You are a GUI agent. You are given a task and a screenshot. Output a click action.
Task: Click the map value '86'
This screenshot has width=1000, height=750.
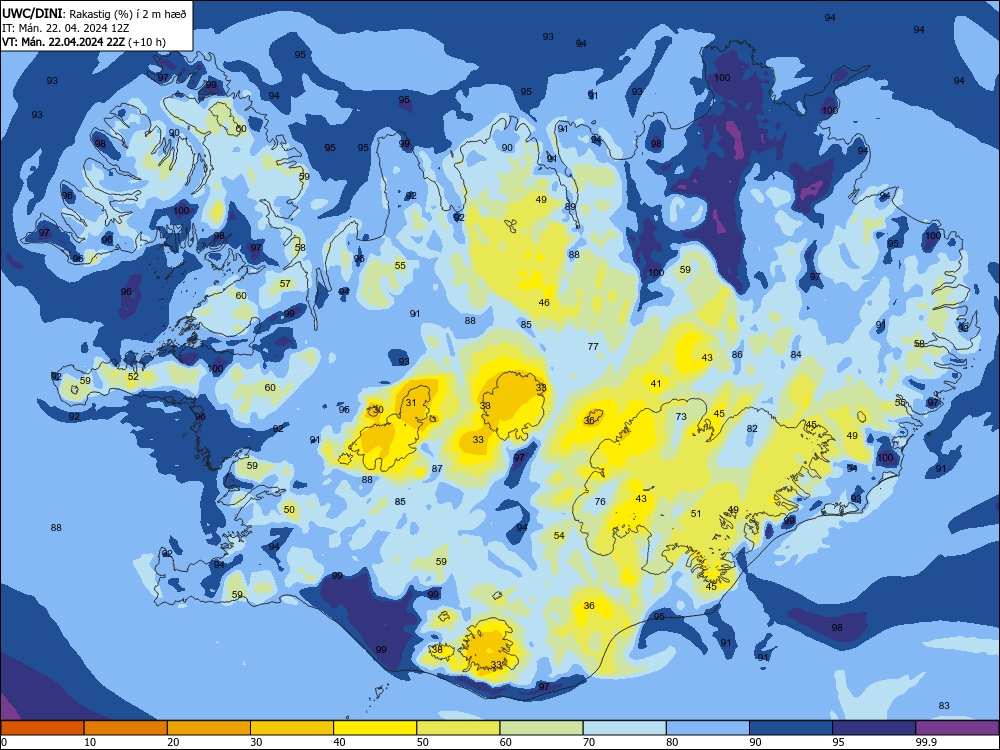point(737,355)
